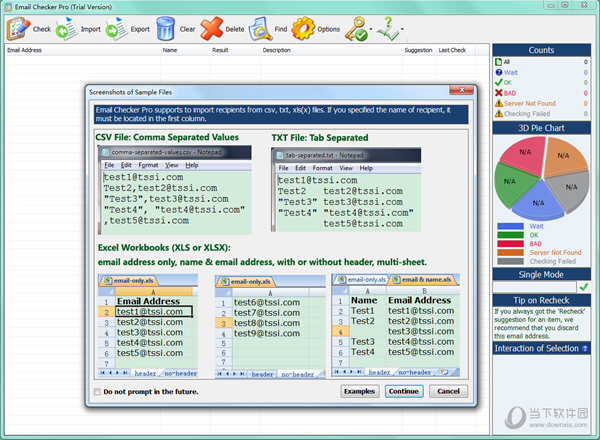The width and height of the screenshot is (600, 440).
Task: Click the key registration icon
Action: pyautogui.click(x=356, y=29)
